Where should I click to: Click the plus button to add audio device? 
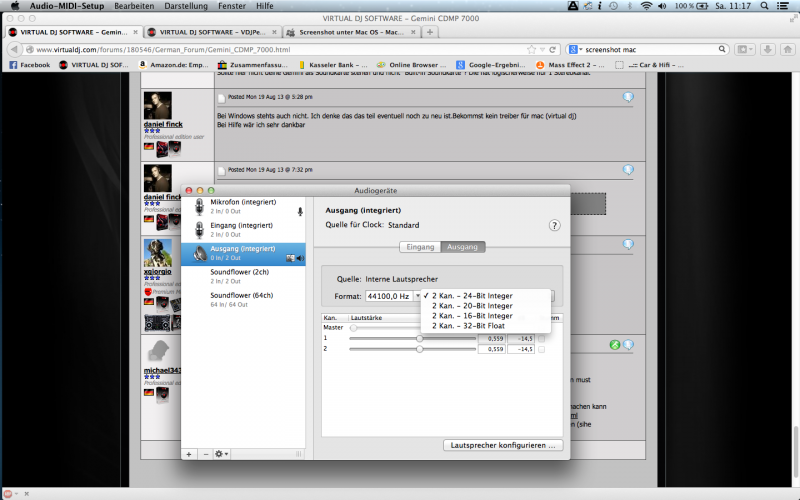point(190,453)
